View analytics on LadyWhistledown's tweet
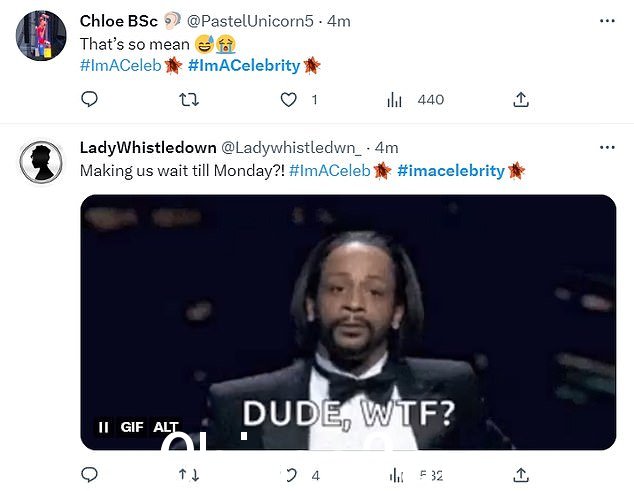This screenshot has width=634, height=491. pyautogui.click(x=416, y=476)
